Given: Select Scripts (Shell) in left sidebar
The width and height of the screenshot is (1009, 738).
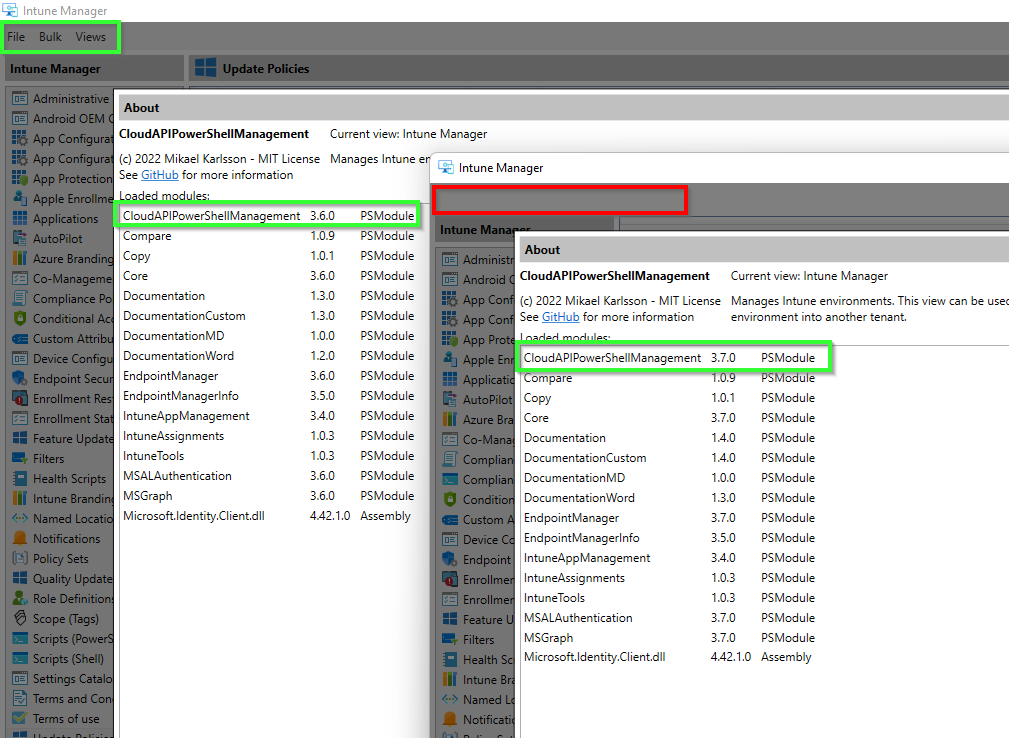Looking at the screenshot, I should (x=68, y=659).
